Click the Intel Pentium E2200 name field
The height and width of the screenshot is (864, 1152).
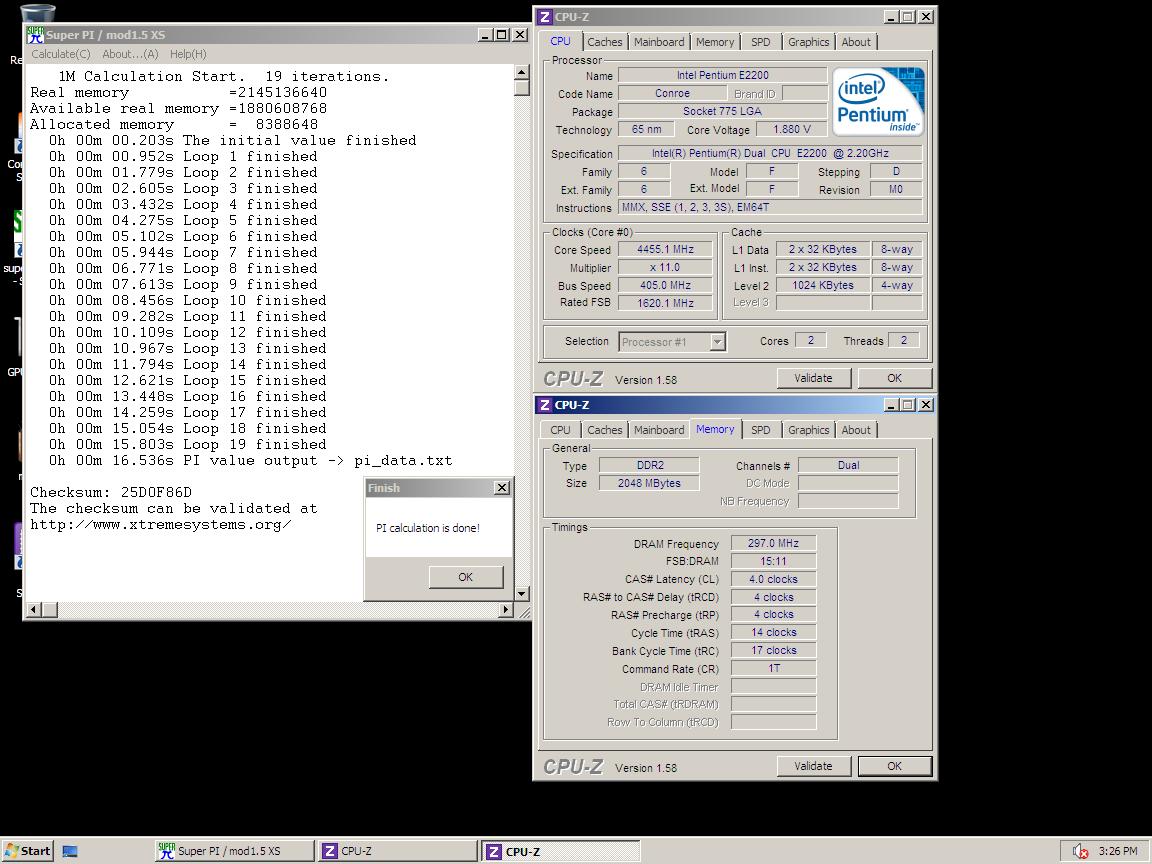coord(722,75)
